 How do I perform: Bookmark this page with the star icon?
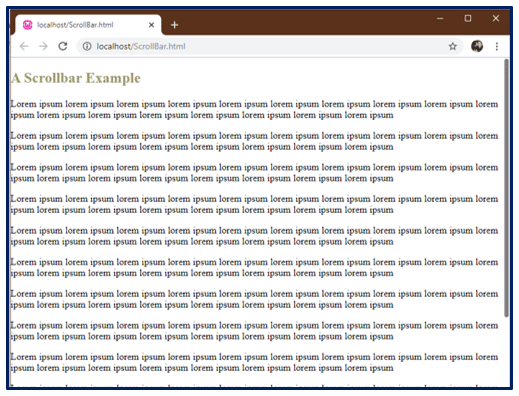coord(452,46)
